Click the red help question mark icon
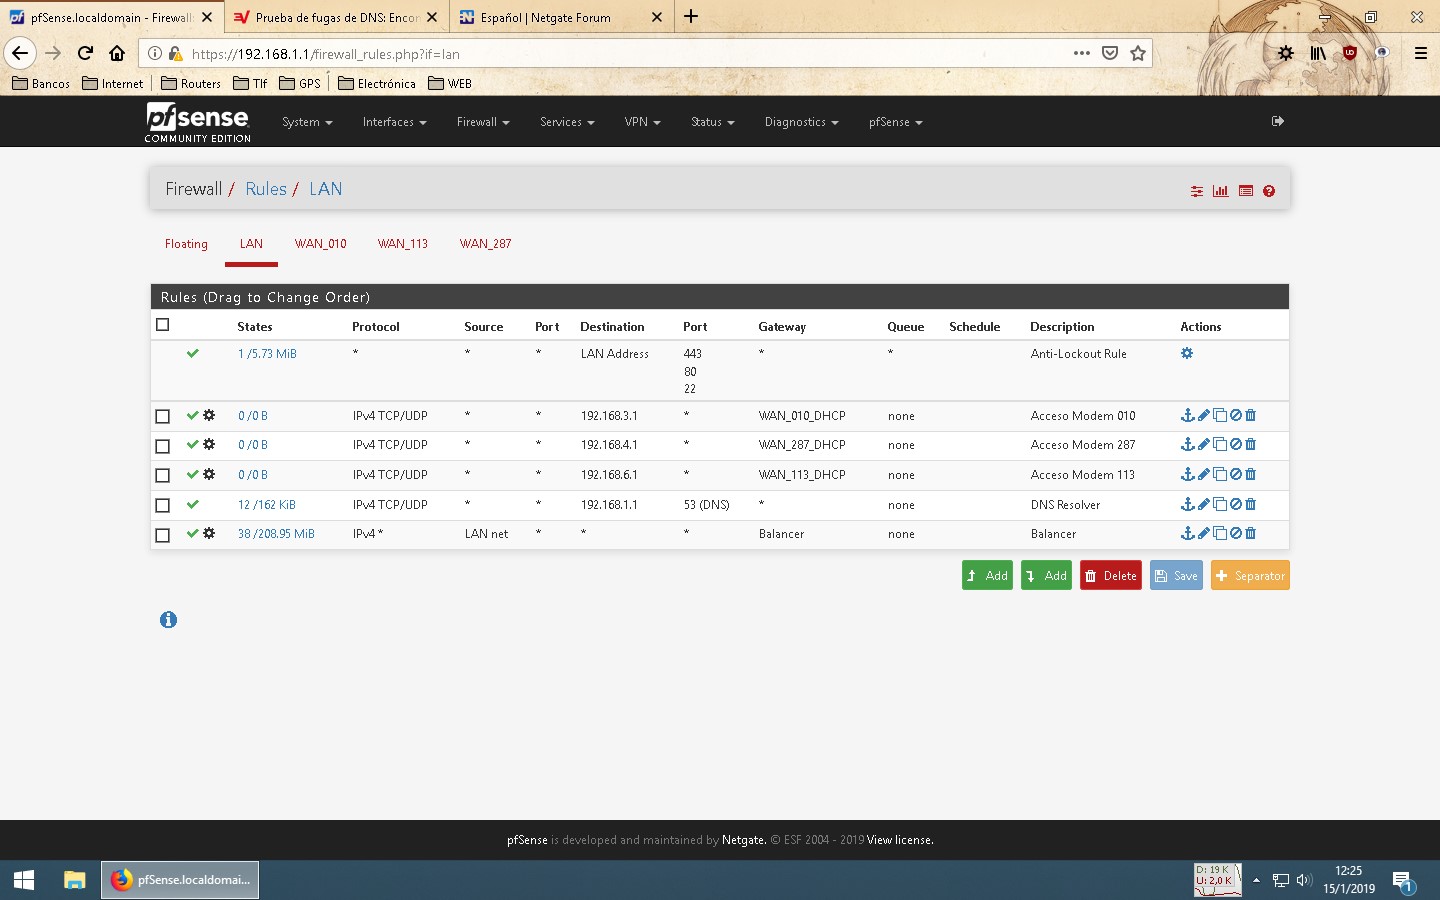1440x900 pixels. (1269, 191)
